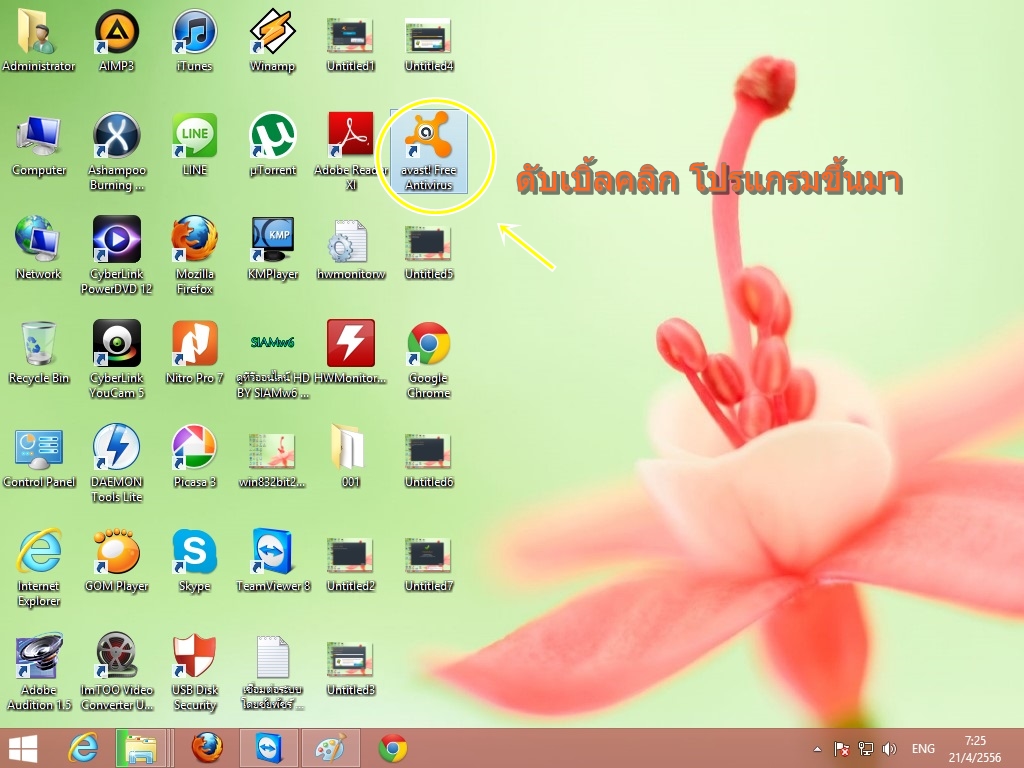
Task: Select the Untitled2 image thumbnail
Action: tap(351, 564)
